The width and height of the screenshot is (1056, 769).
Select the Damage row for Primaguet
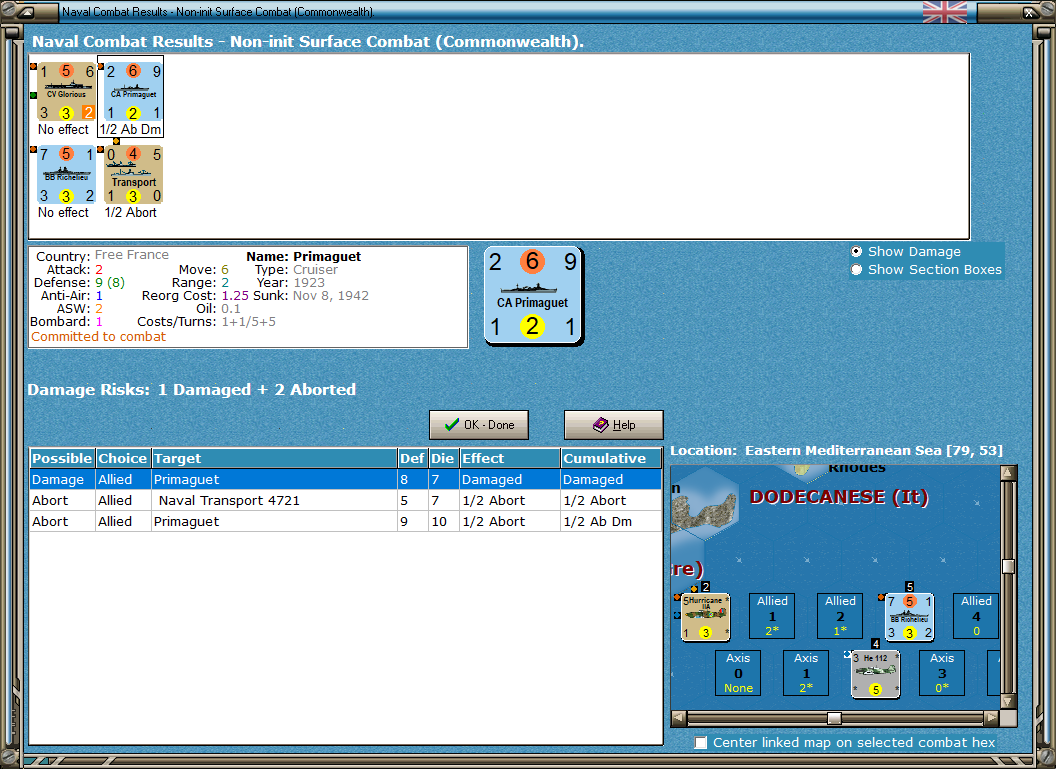[x=345, y=479]
